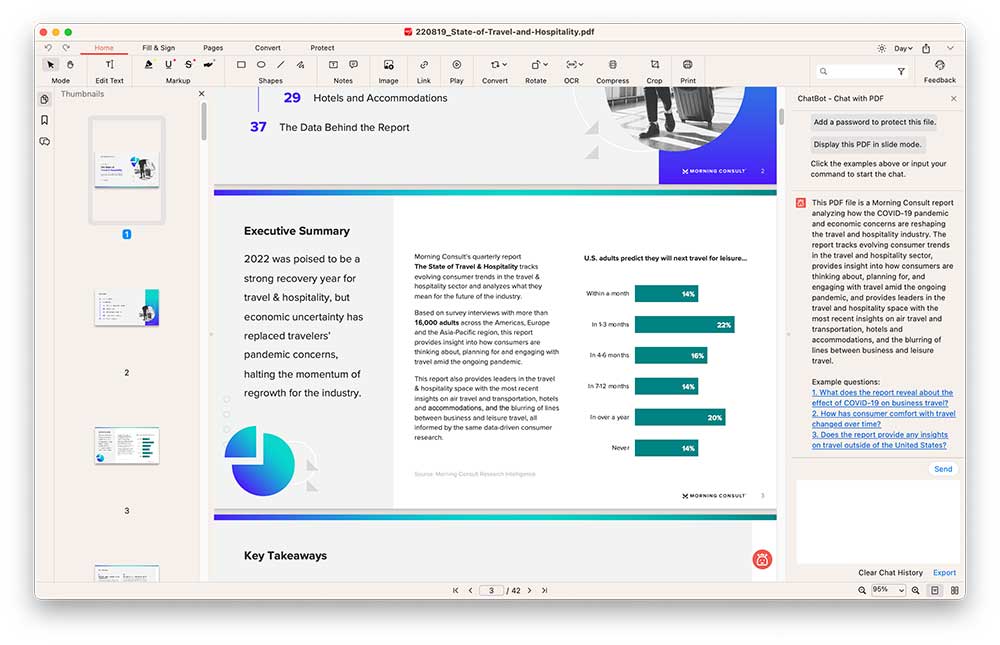Screen dimensions: 1000x645
Task: Click the Image insert tool
Action: tap(388, 64)
